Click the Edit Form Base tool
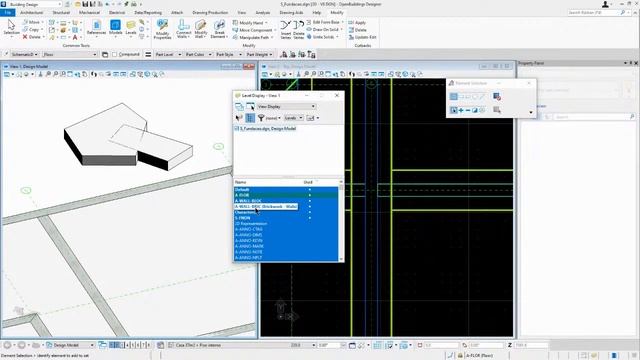The image size is (640, 360). pos(325,22)
